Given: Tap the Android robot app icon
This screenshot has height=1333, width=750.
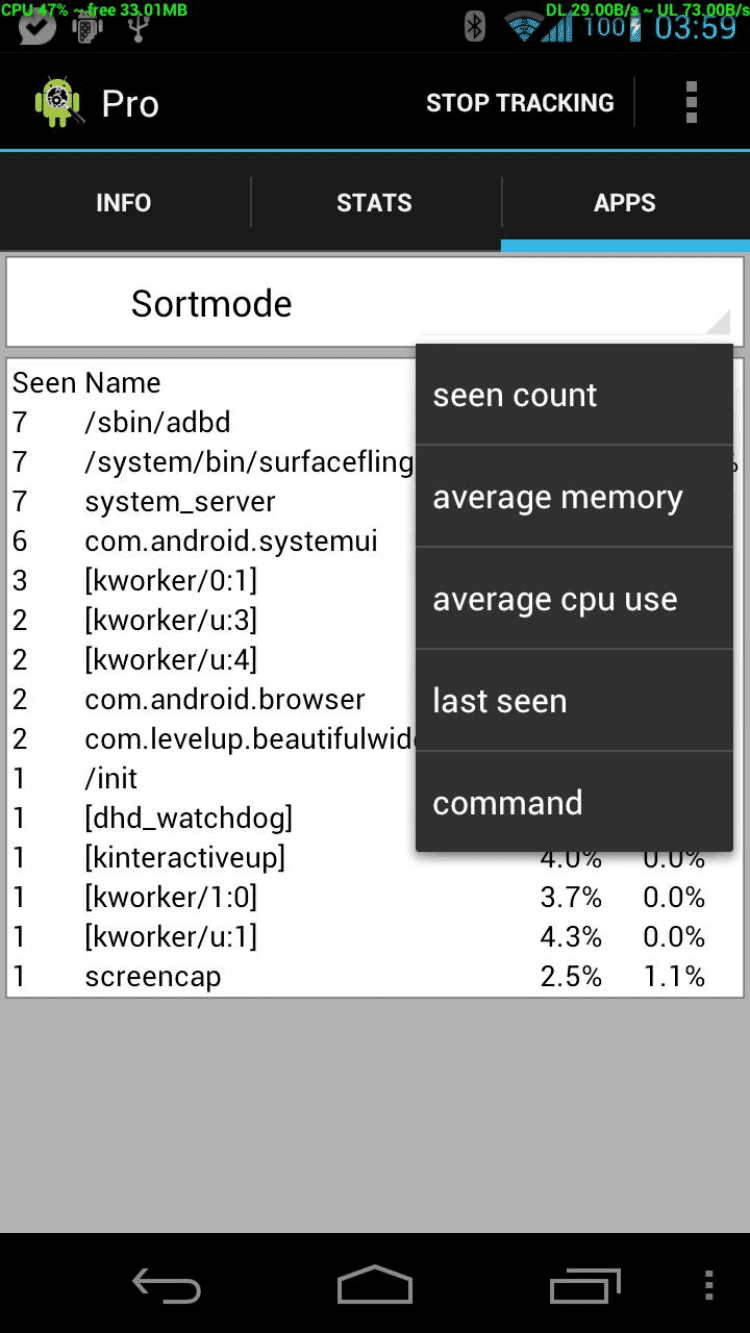Looking at the screenshot, I should 57,103.
